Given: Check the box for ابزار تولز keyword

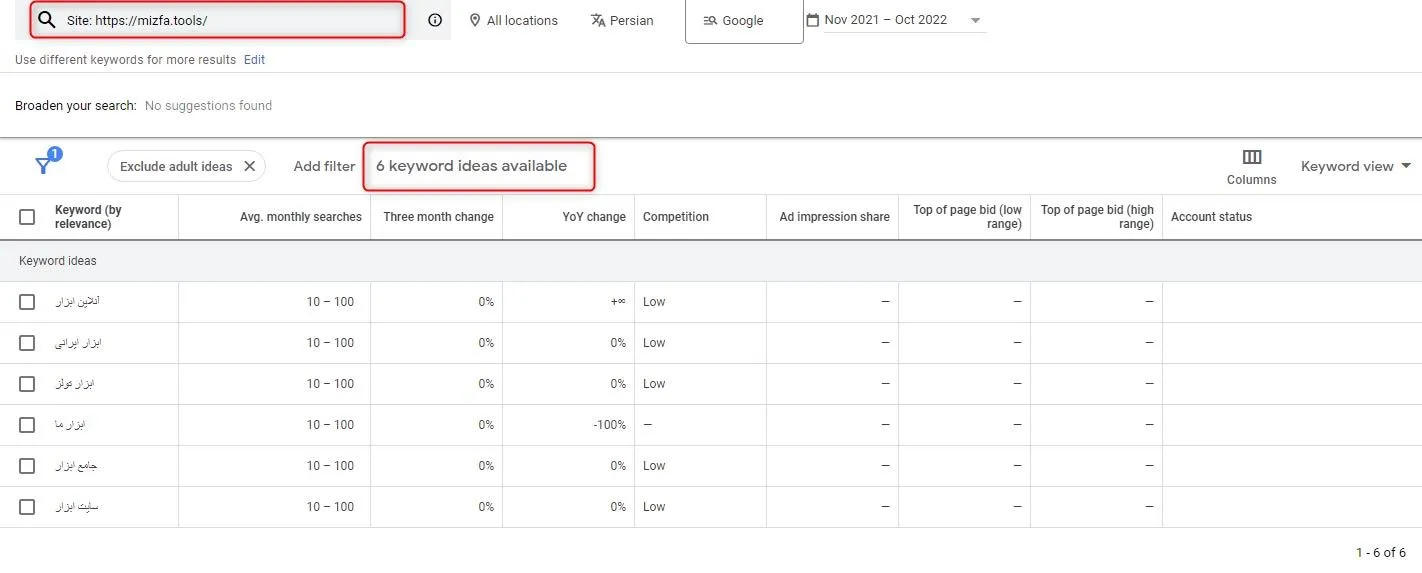Looking at the screenshot, I should [x=27, y=384].
